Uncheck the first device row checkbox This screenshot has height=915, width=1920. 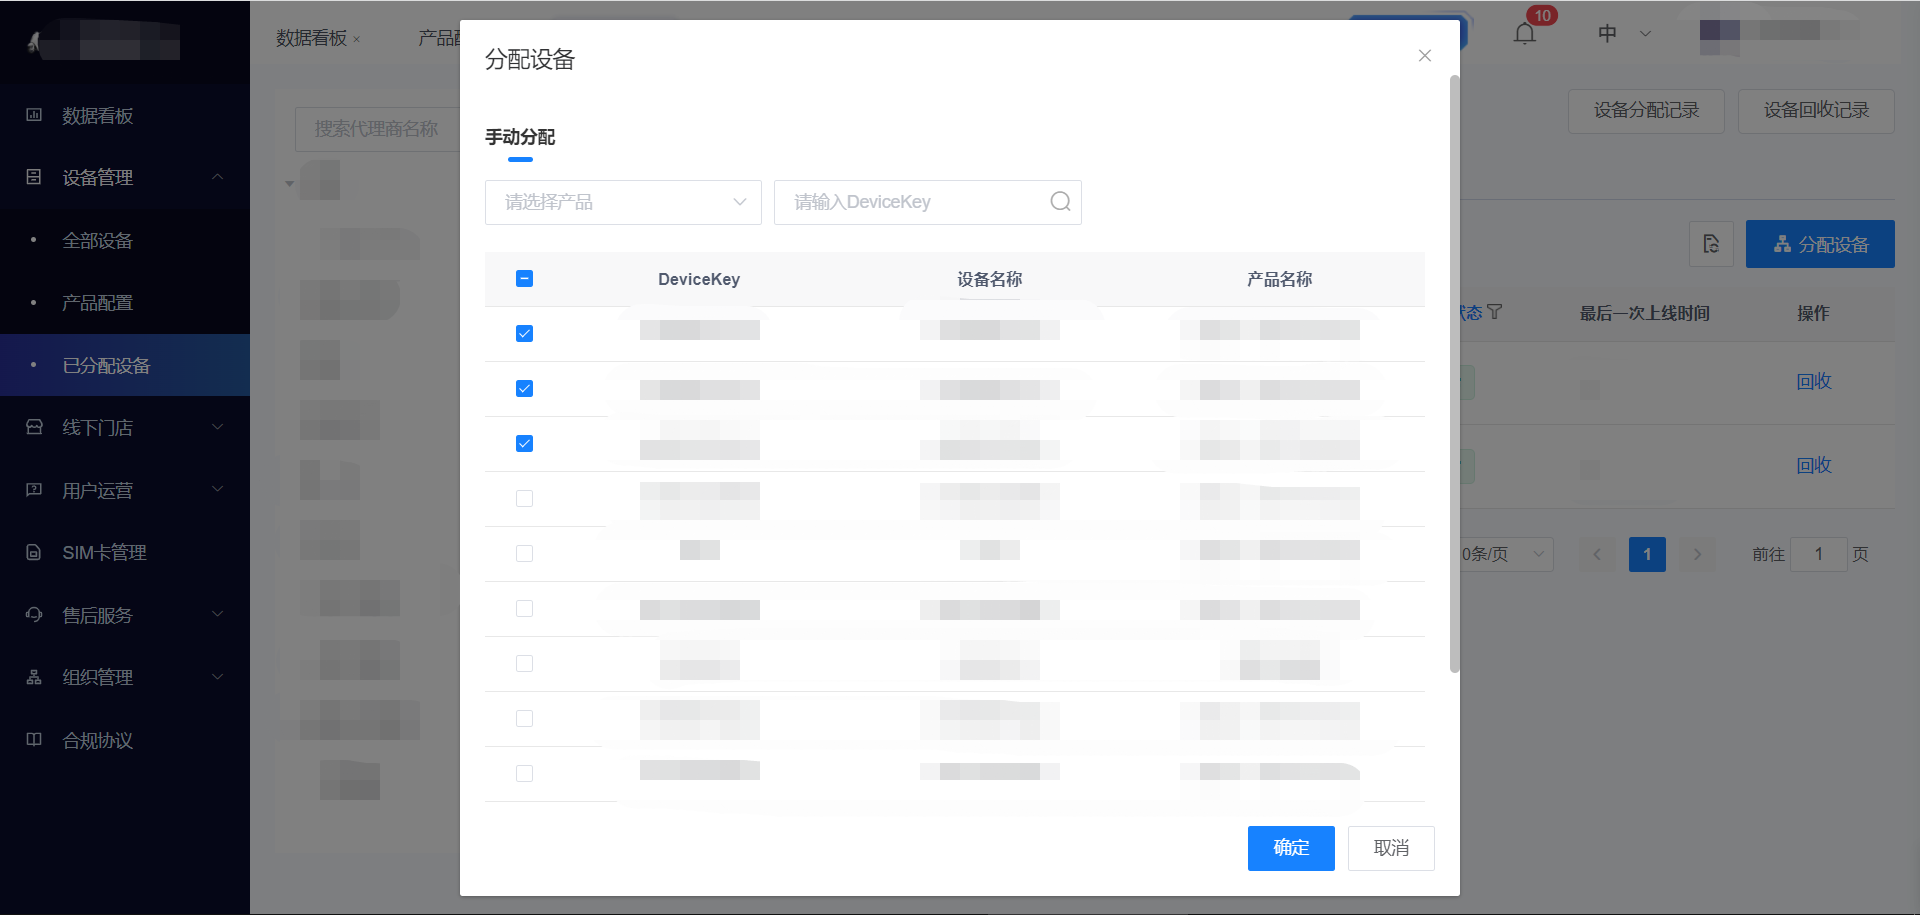coord(524,334)
